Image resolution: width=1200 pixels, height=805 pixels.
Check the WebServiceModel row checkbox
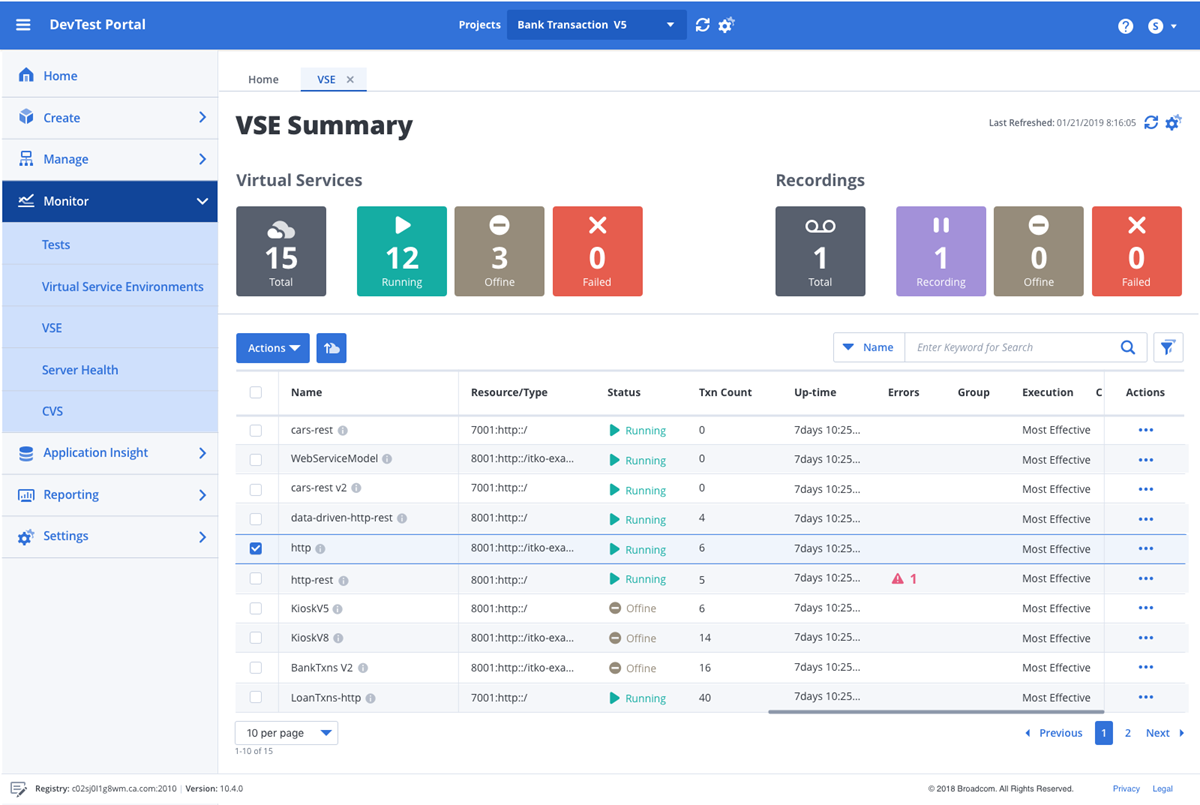point(256,460)
